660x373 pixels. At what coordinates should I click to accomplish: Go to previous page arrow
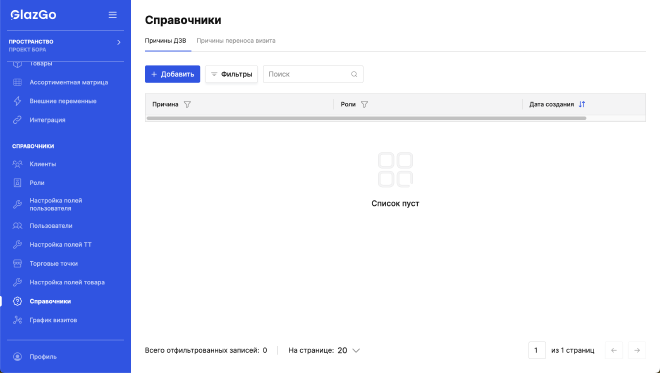coord(614,350)
